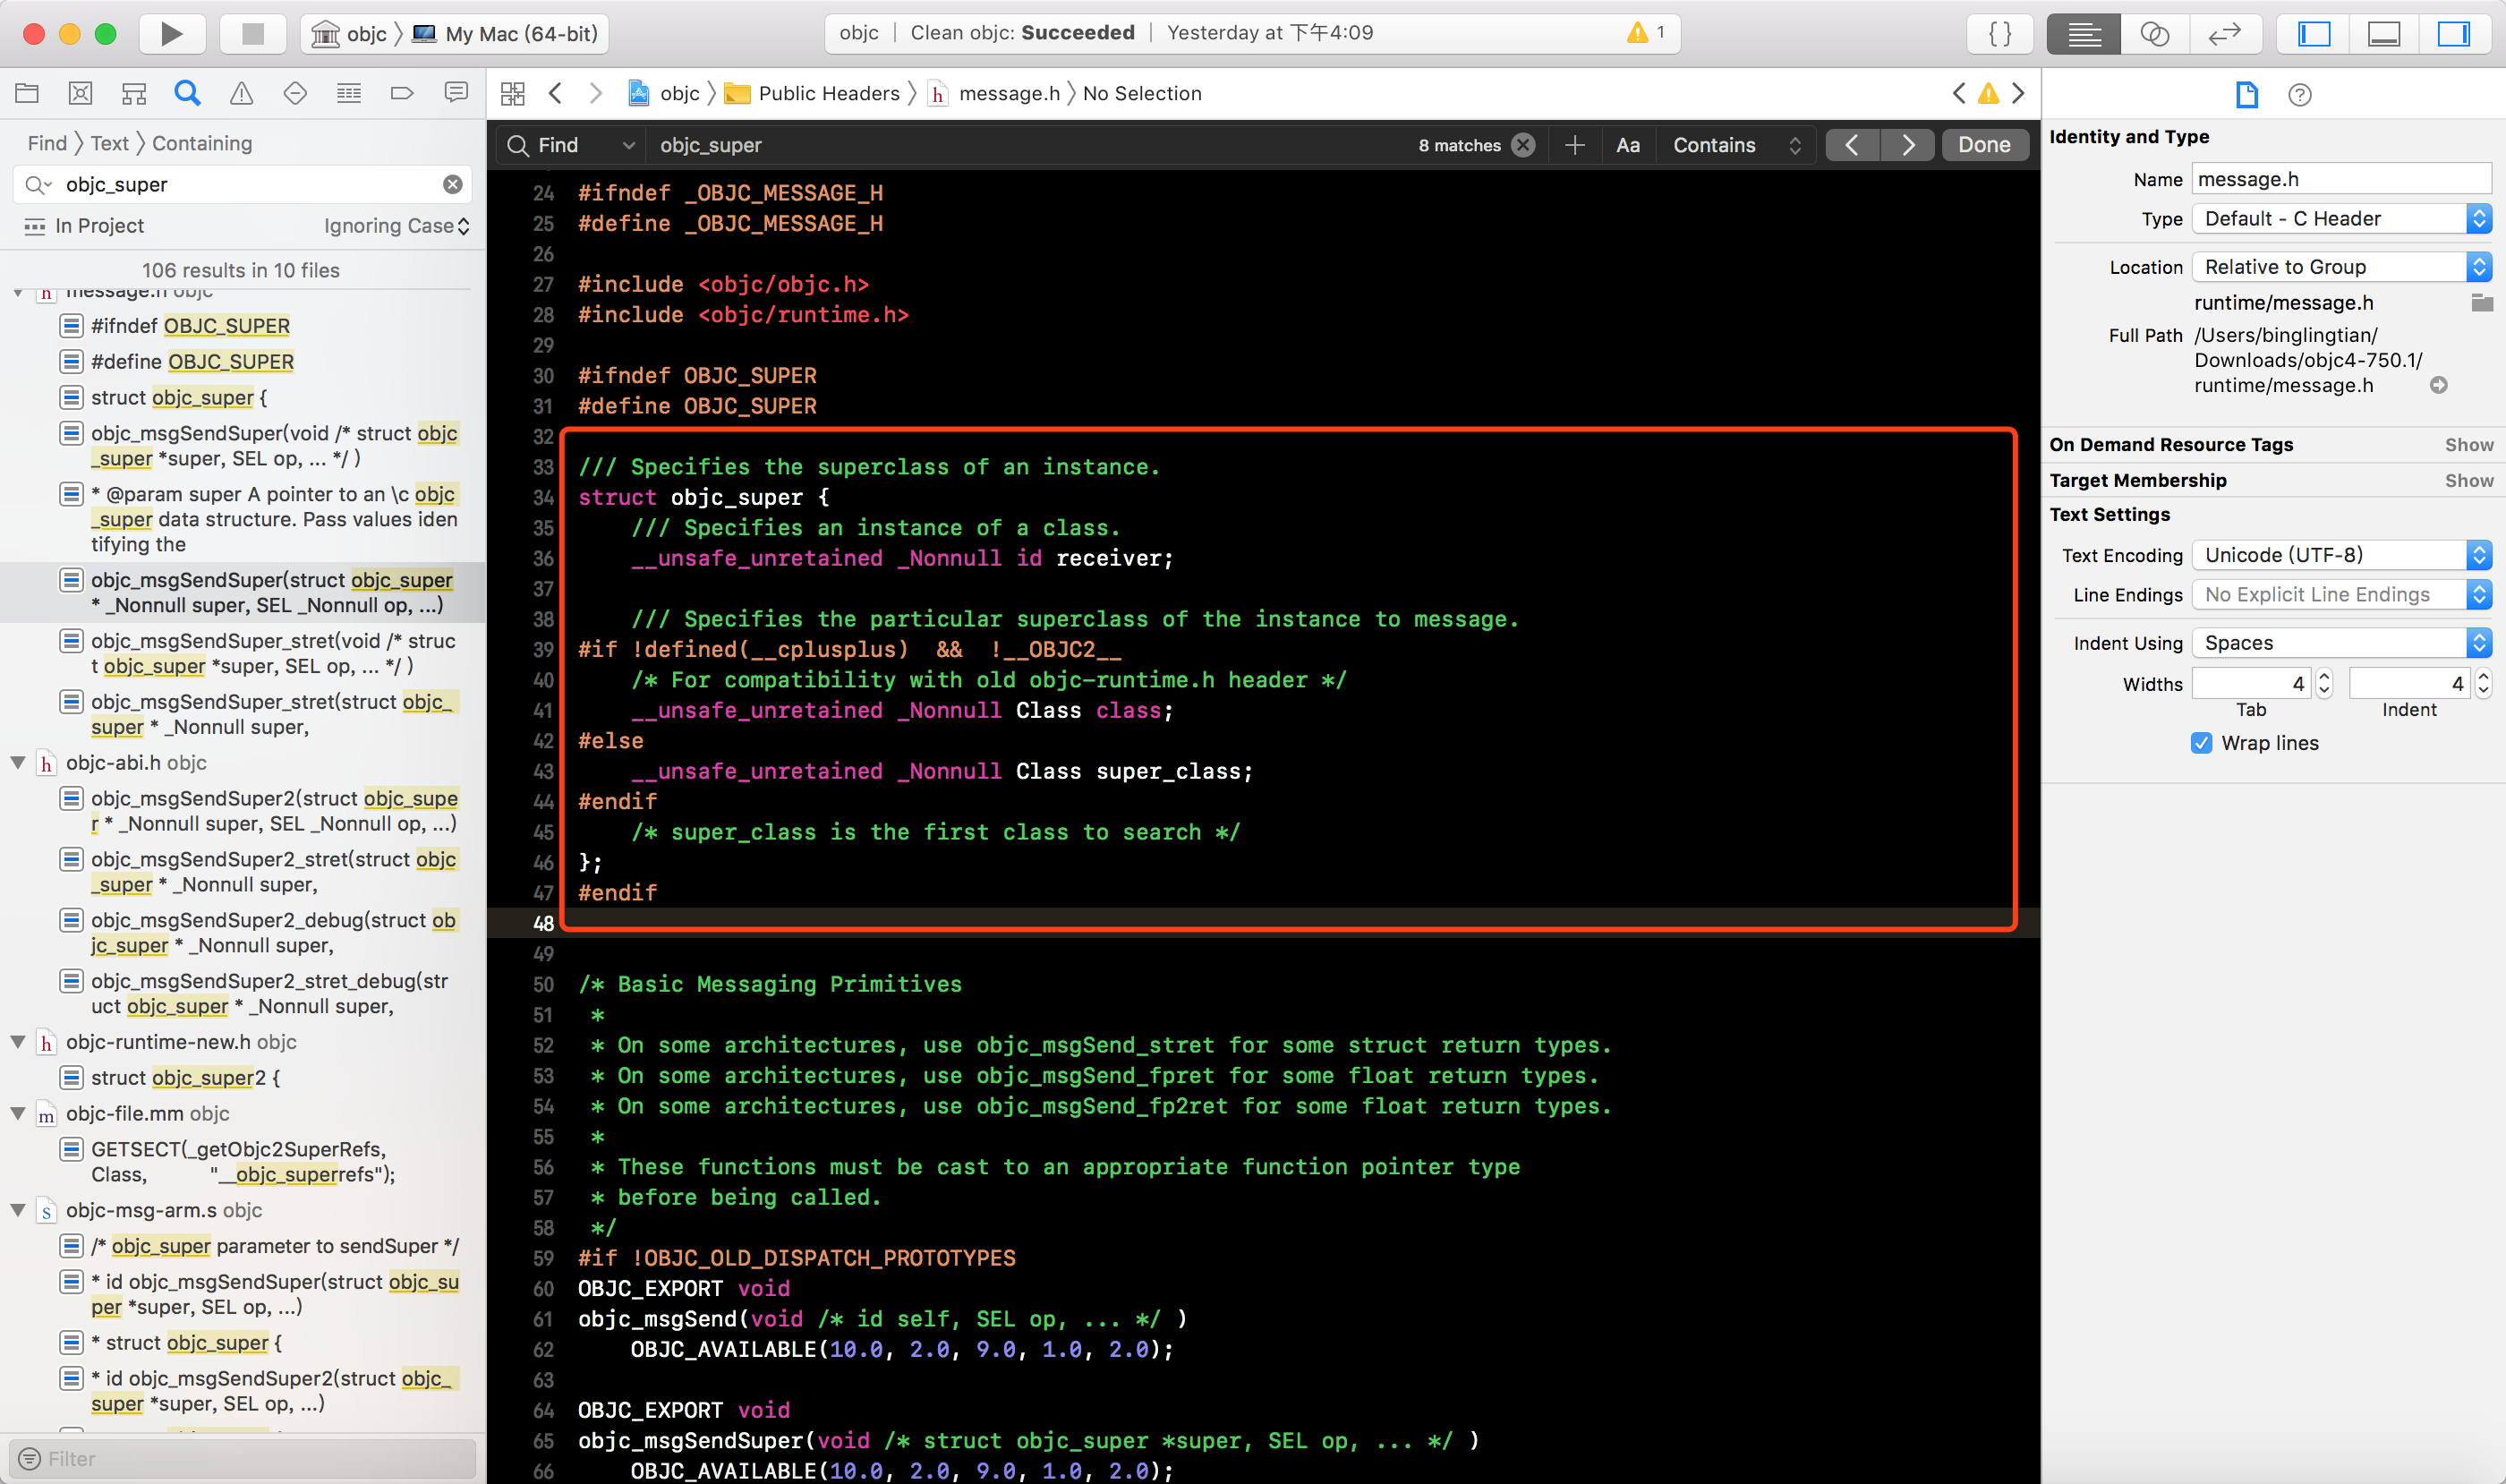Show the Version editor arrows icon
This screenshot has width=2506, height=1484.
[2224, 33]
